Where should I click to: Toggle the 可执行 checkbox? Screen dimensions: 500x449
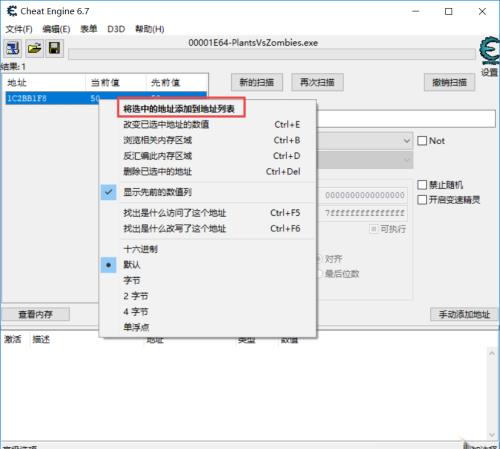coord(374,229)
